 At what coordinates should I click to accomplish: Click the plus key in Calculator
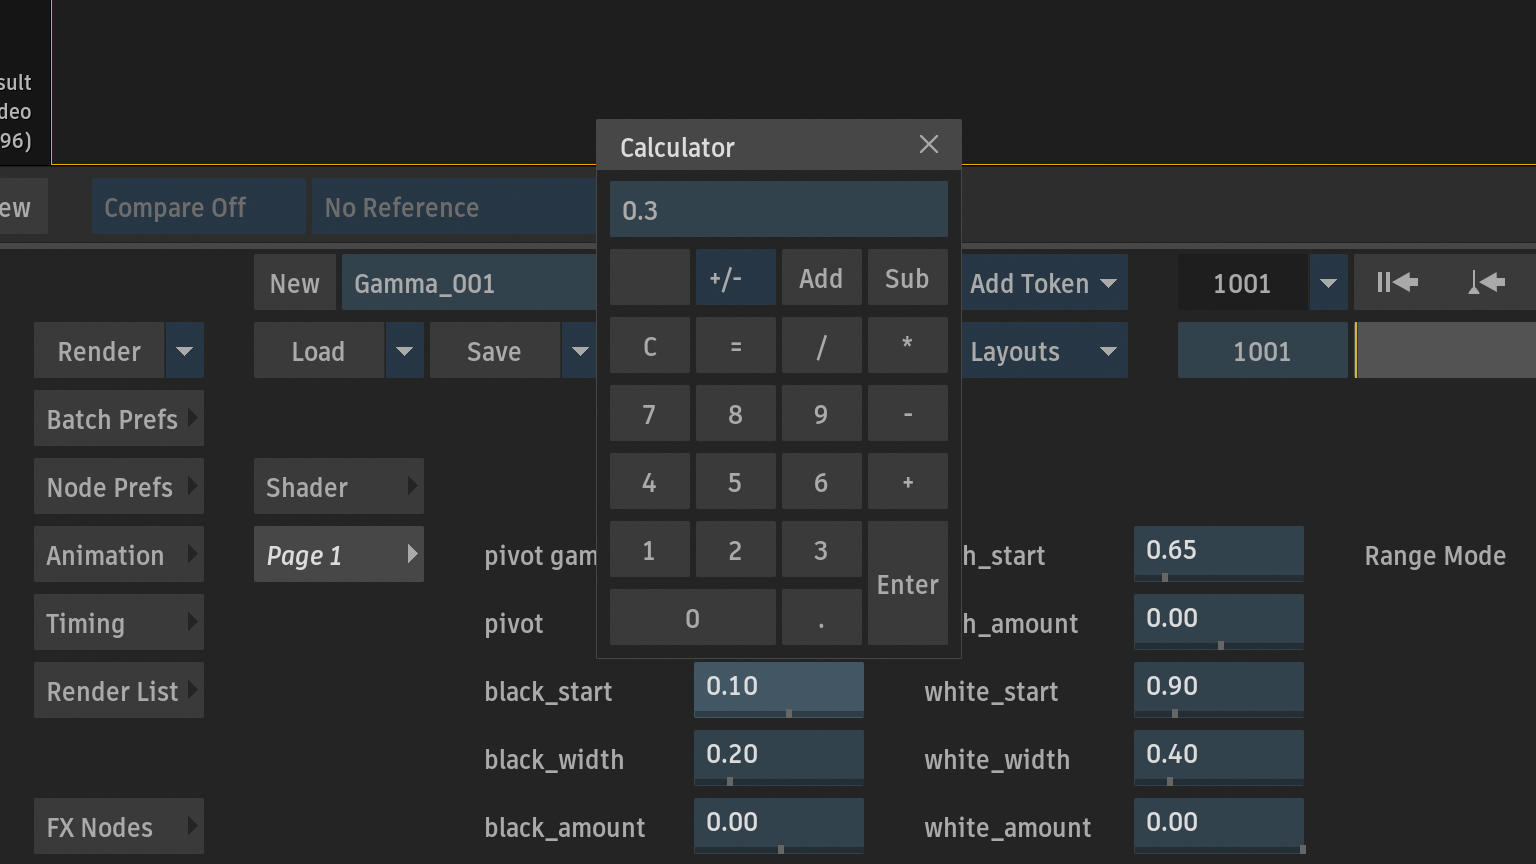pos(908,481)
